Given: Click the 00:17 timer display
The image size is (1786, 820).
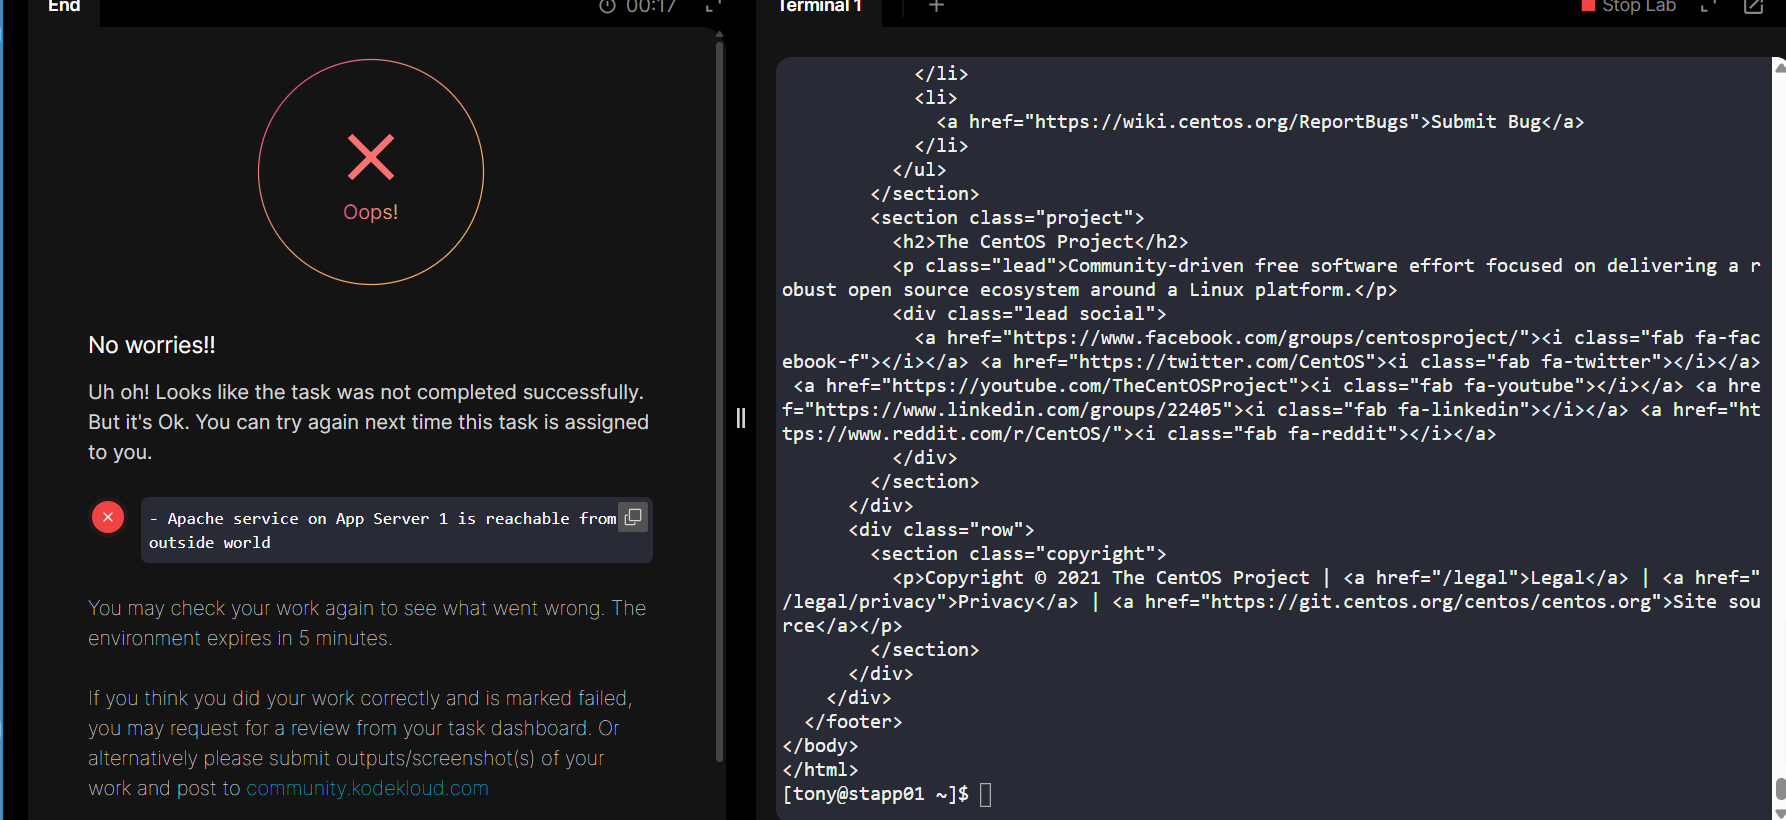Looking at the screenshot, I should click(x=651, y=6).
